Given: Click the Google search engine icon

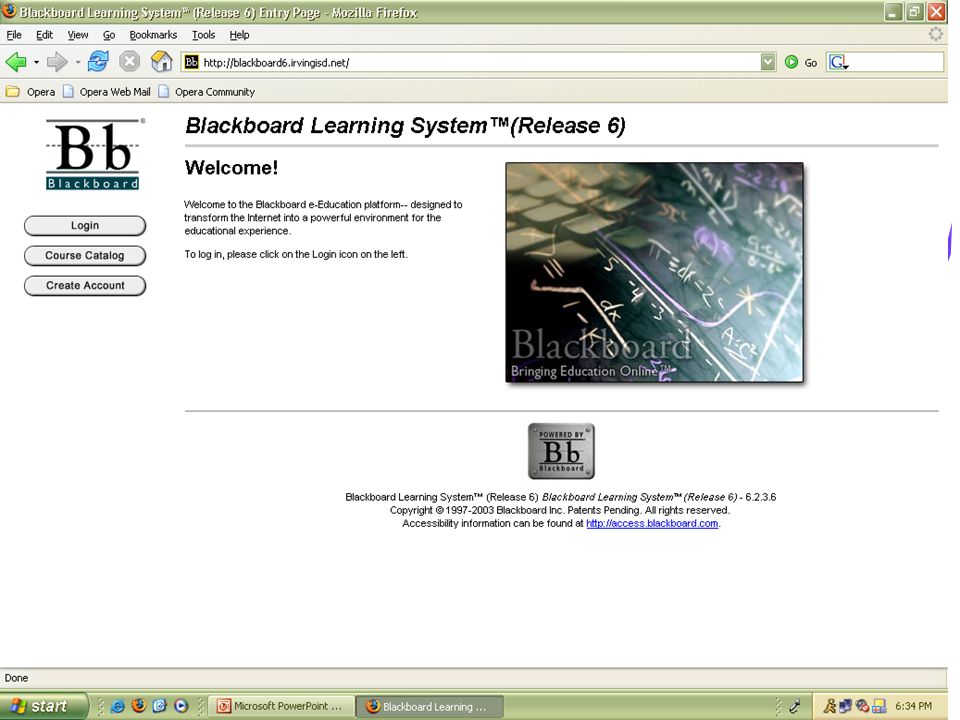Looking at the screenshot, I should 838,62.
